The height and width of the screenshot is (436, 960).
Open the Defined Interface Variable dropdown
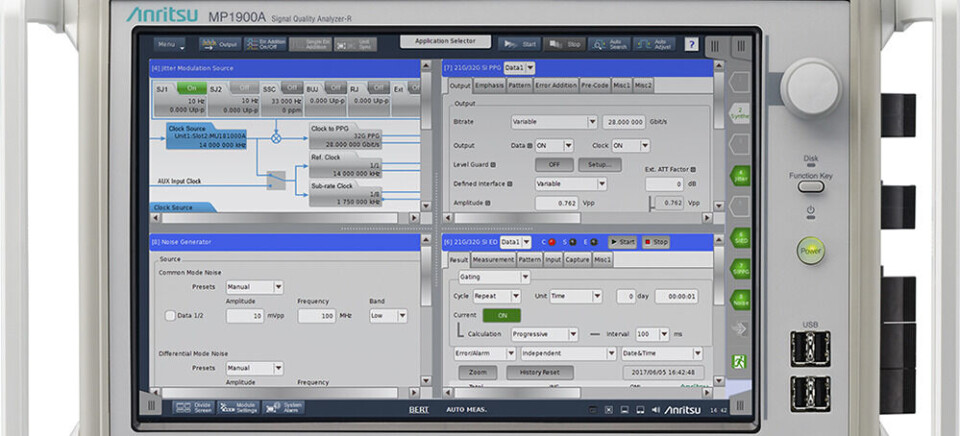coord(571,184)
